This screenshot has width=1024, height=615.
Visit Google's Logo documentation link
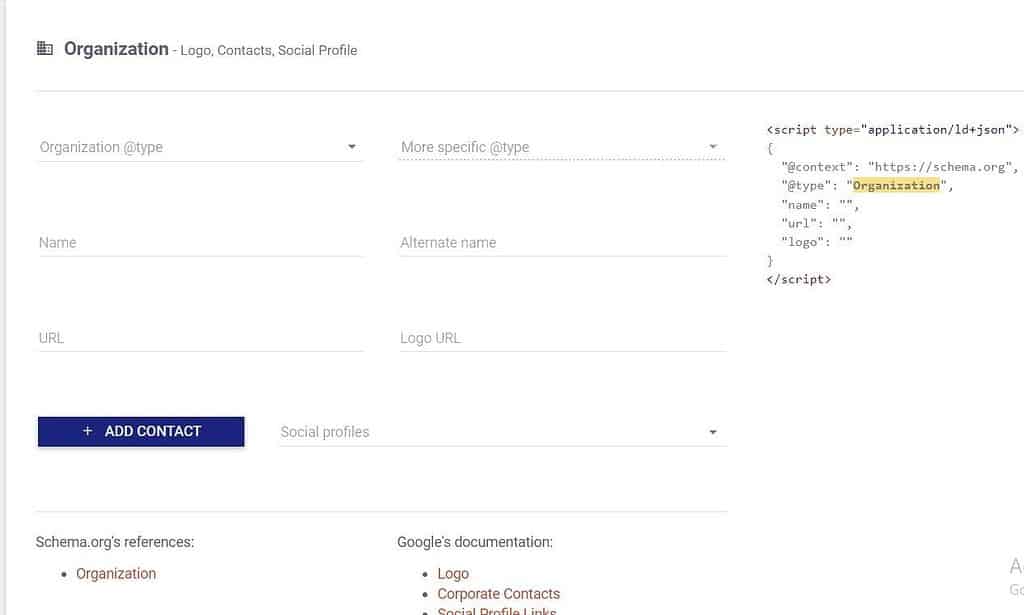point(453,573)
